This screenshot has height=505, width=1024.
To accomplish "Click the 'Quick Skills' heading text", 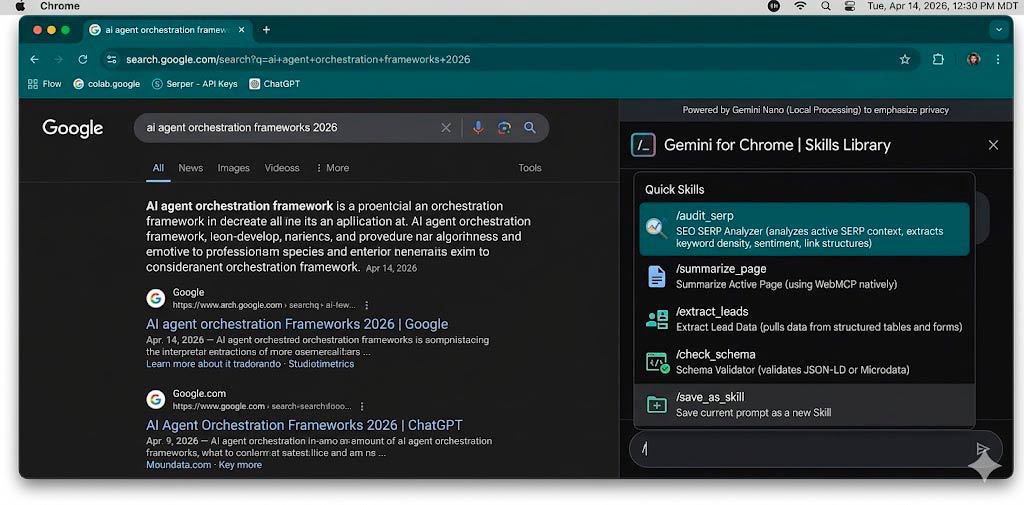I will (x=675, y=189).
